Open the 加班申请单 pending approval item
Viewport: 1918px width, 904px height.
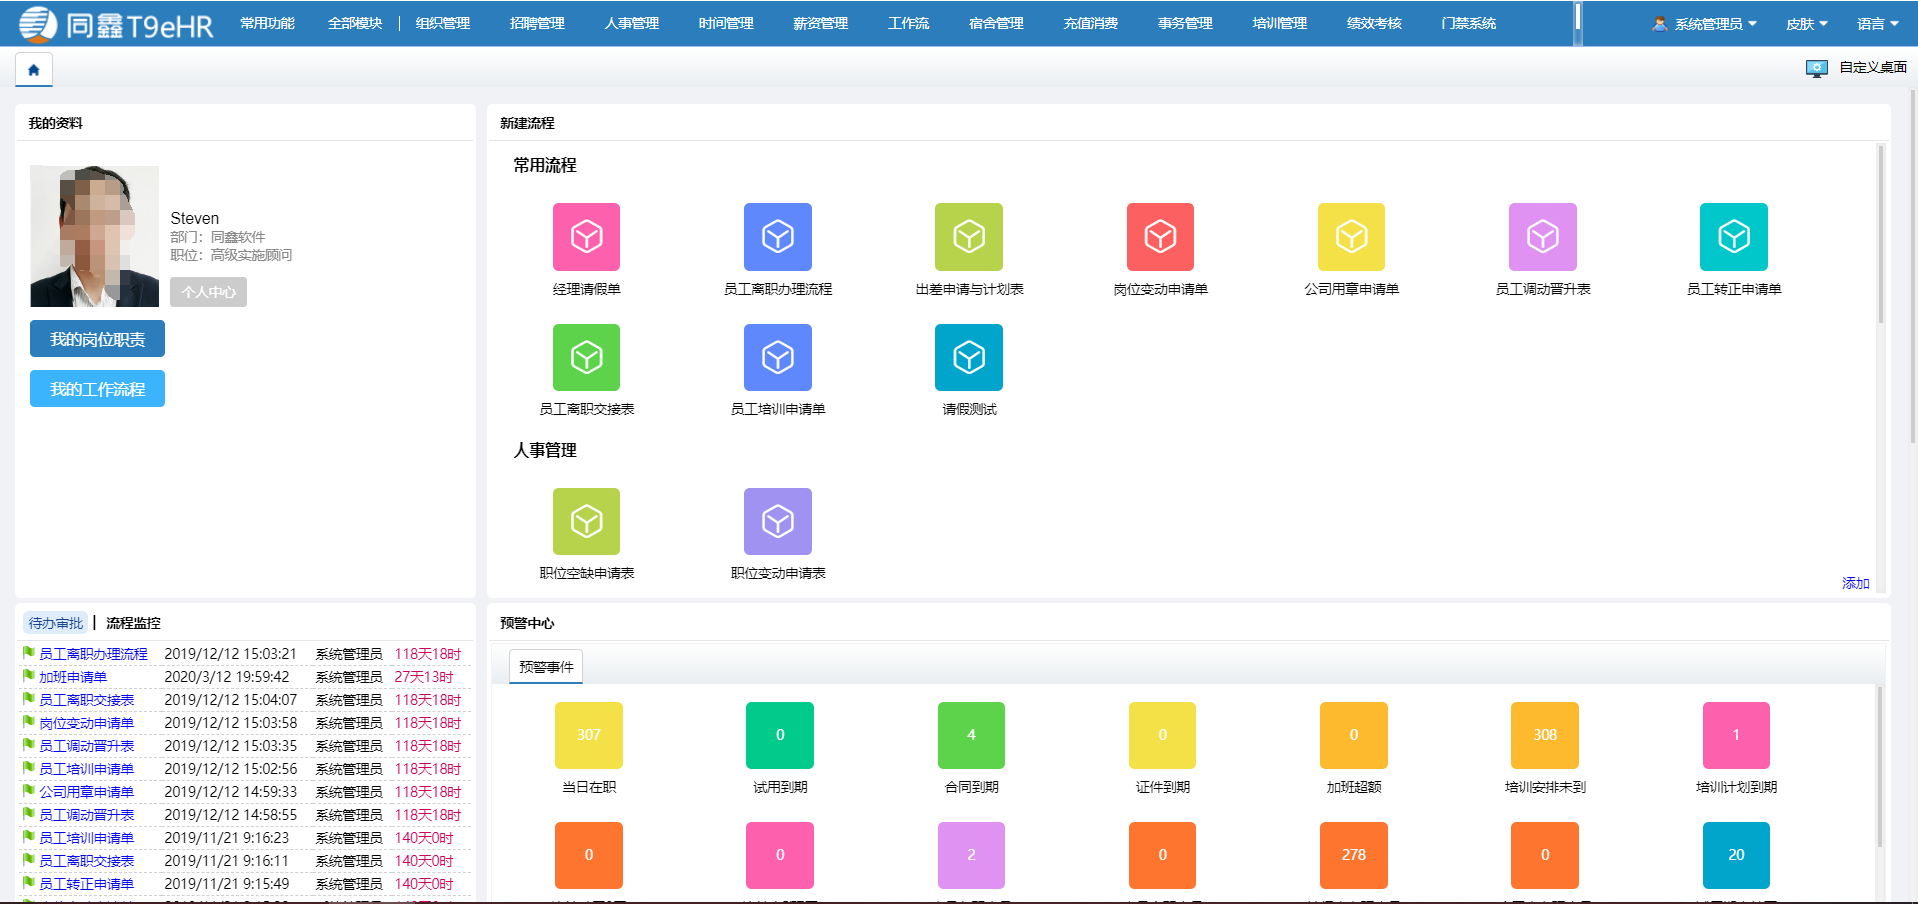coord(73,677)
